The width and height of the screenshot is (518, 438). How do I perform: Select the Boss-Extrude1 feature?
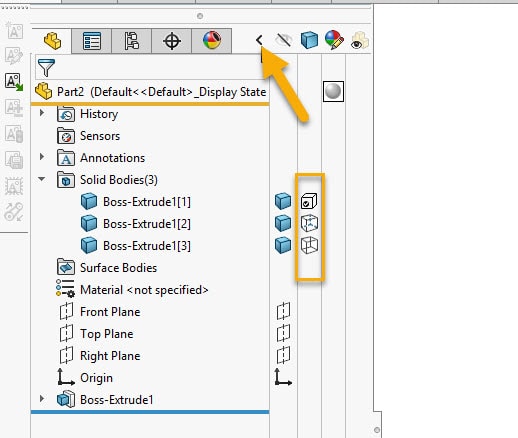click(x=117, y=400)
